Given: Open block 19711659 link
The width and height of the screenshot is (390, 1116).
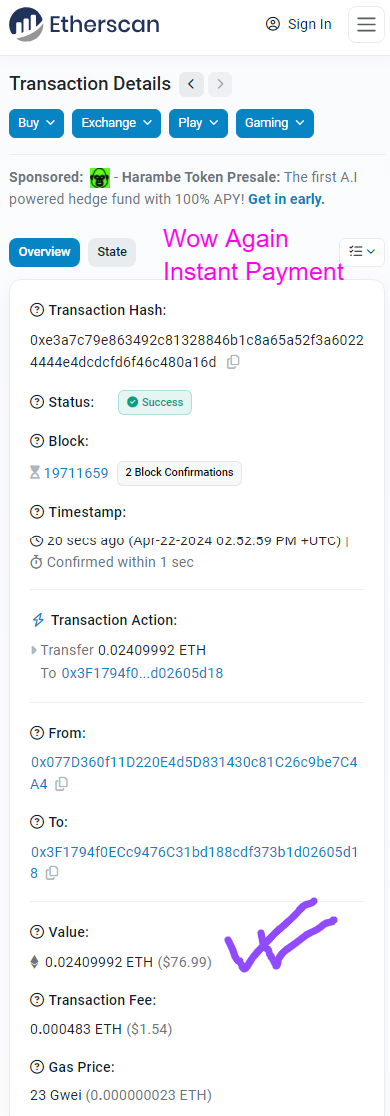Looking at the screenshot, I should [76, 473].
